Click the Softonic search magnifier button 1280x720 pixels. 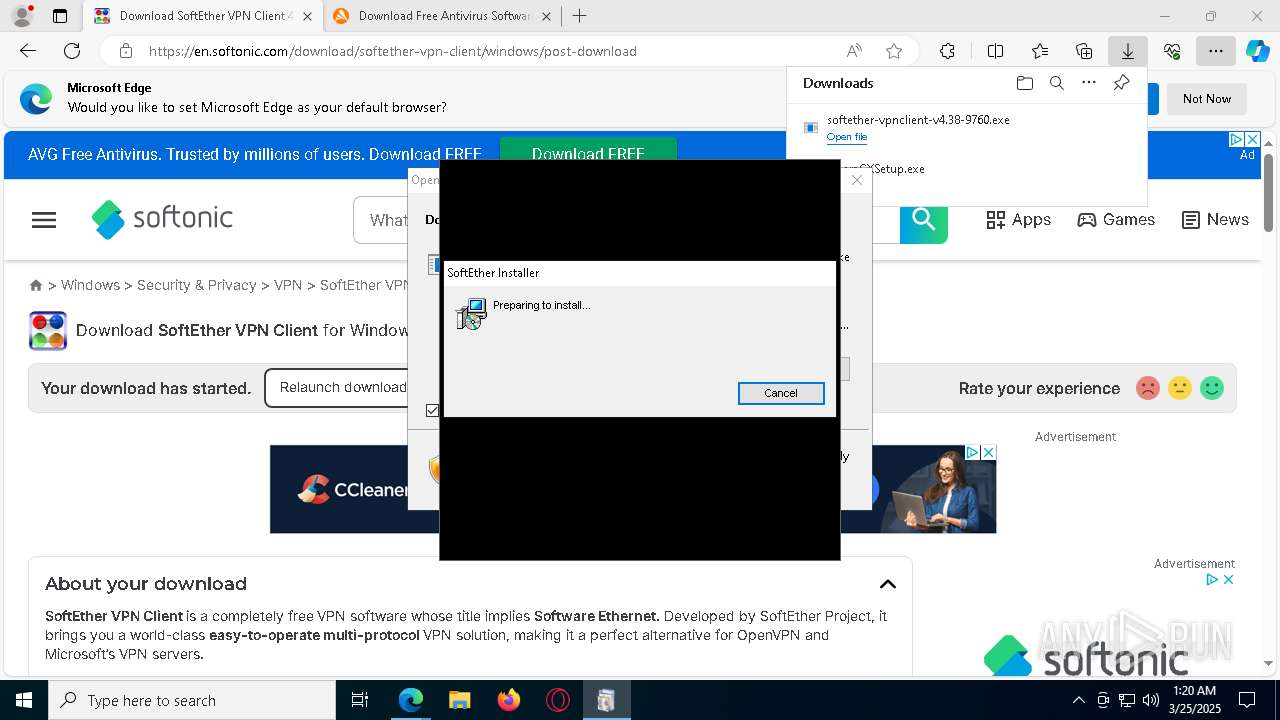click(x=923, y=220)
